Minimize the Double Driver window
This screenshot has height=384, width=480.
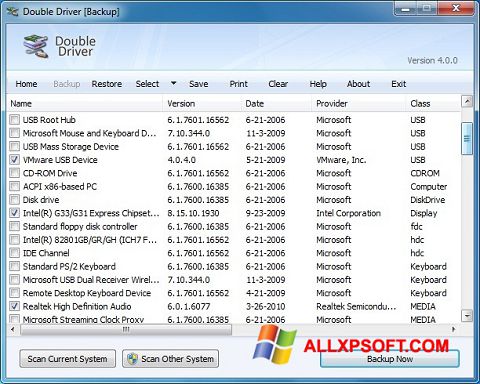pyautogui.click(x=405, y=9)
